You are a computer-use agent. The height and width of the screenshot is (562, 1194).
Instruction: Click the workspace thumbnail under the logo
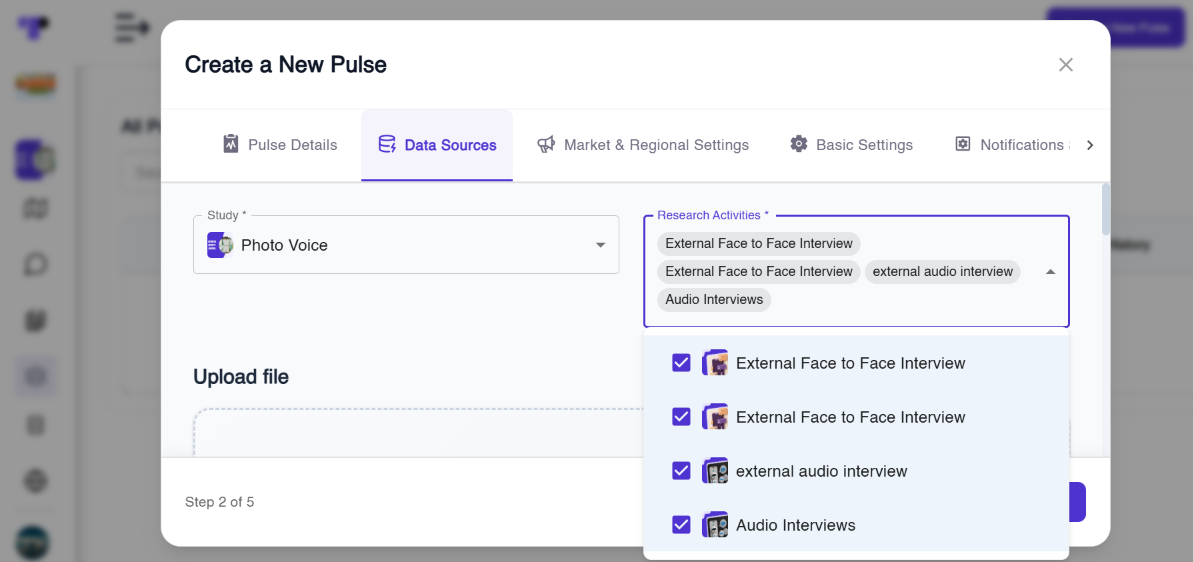click(x=35, y=84)
